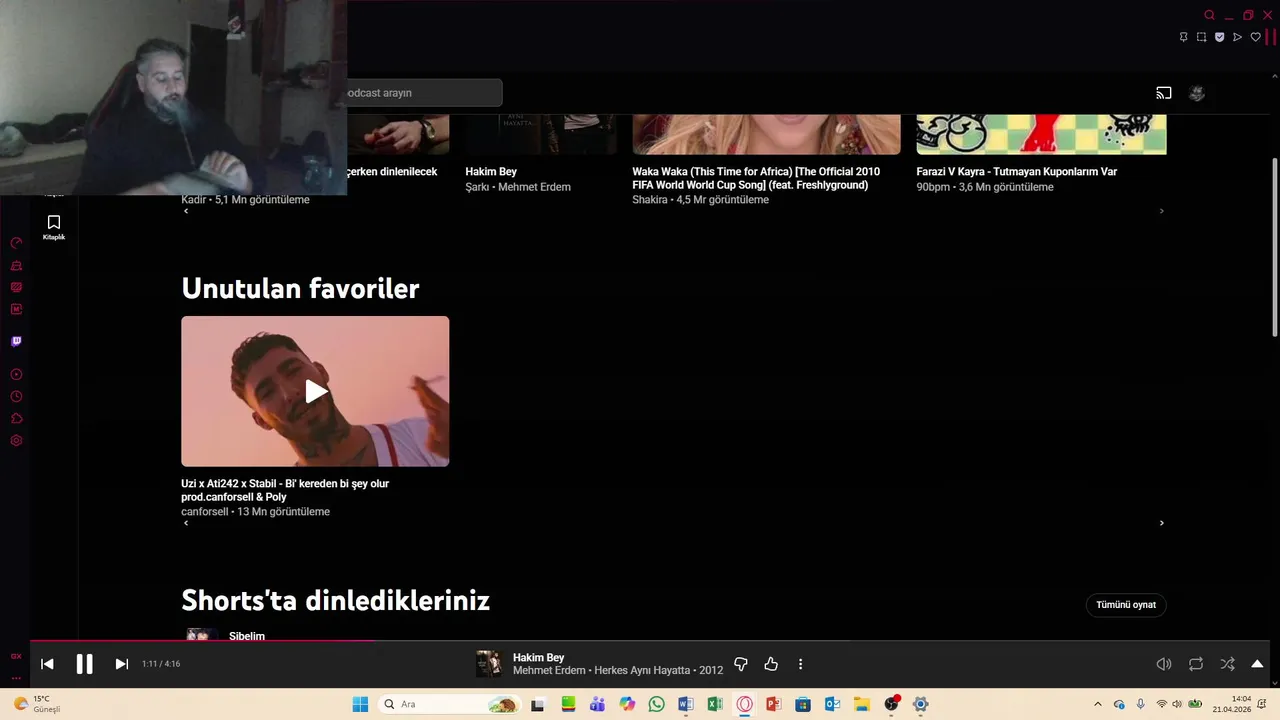This screenshot has width=1280, height=720.
Task: Open History clock icon in sidebar
Action: coord(16,396)
